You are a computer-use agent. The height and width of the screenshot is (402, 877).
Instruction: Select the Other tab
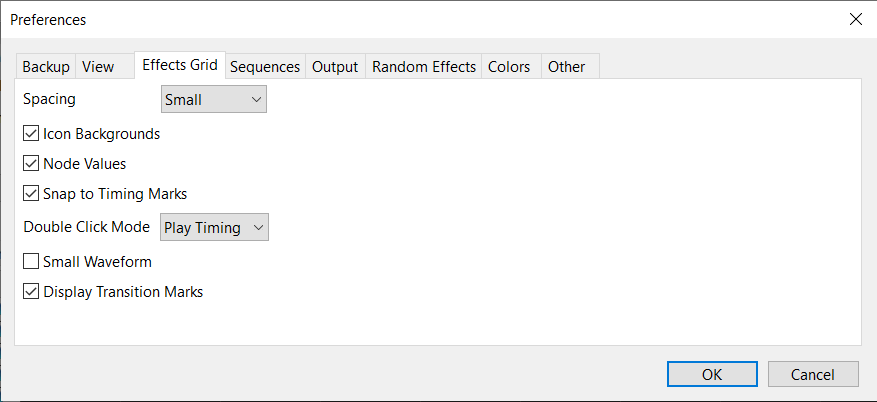567,67
